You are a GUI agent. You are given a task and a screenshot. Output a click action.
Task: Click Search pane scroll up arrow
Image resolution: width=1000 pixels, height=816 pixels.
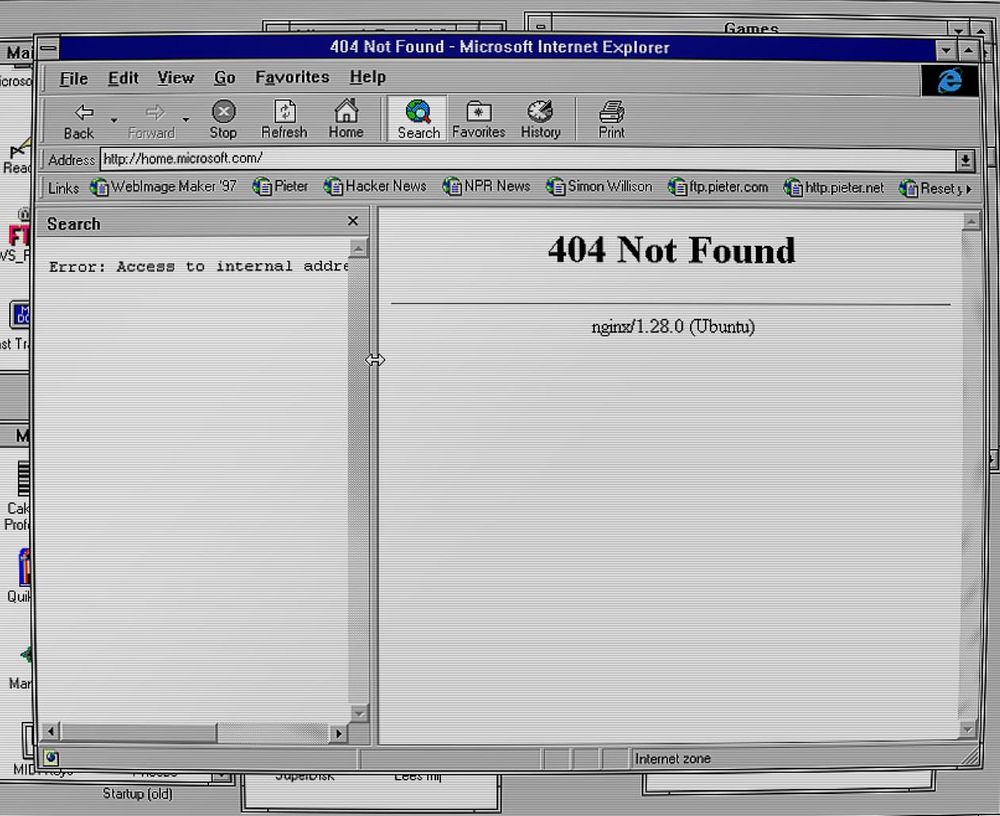358,248
